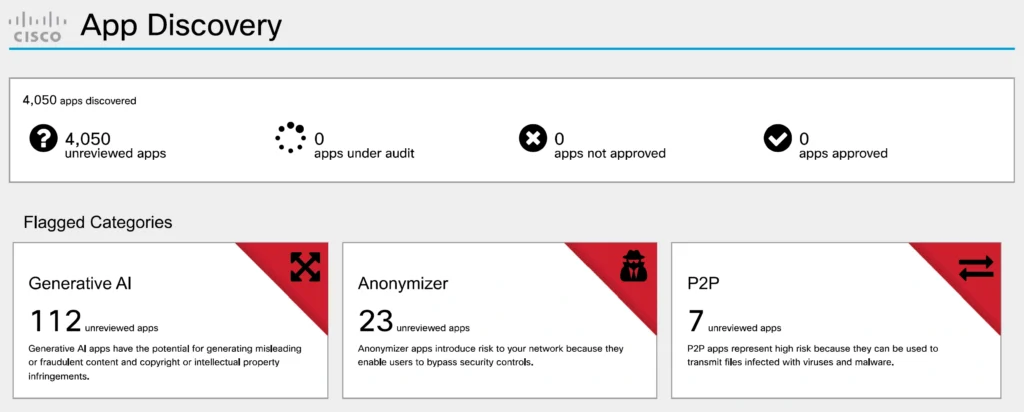Open the P2P category title
Screen dimensions: 1024x412
pos(701,283)
